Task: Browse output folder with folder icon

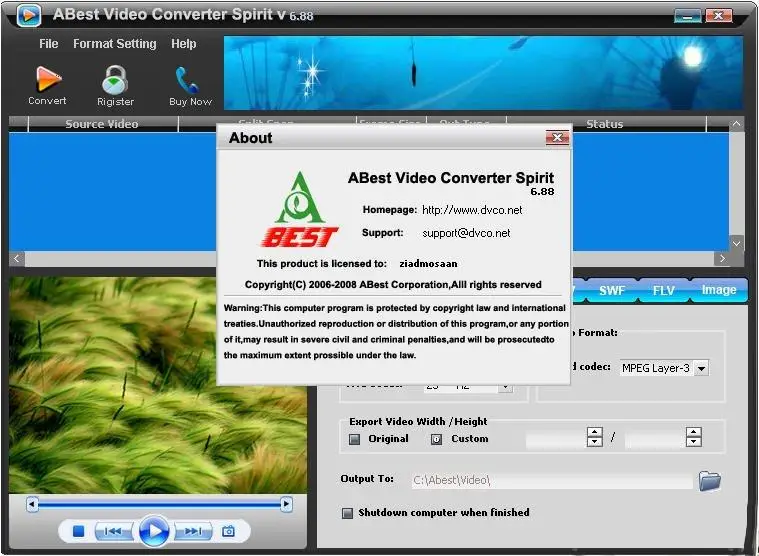Action: pos(710,481)
